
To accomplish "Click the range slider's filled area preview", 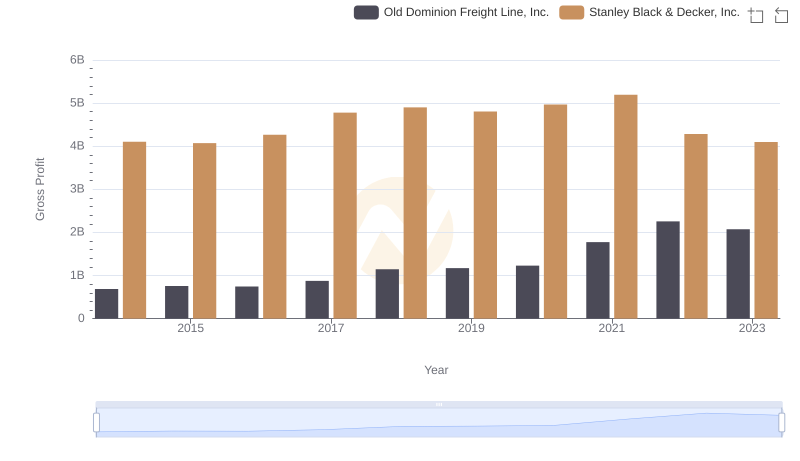I will click(x=439, y=423).
